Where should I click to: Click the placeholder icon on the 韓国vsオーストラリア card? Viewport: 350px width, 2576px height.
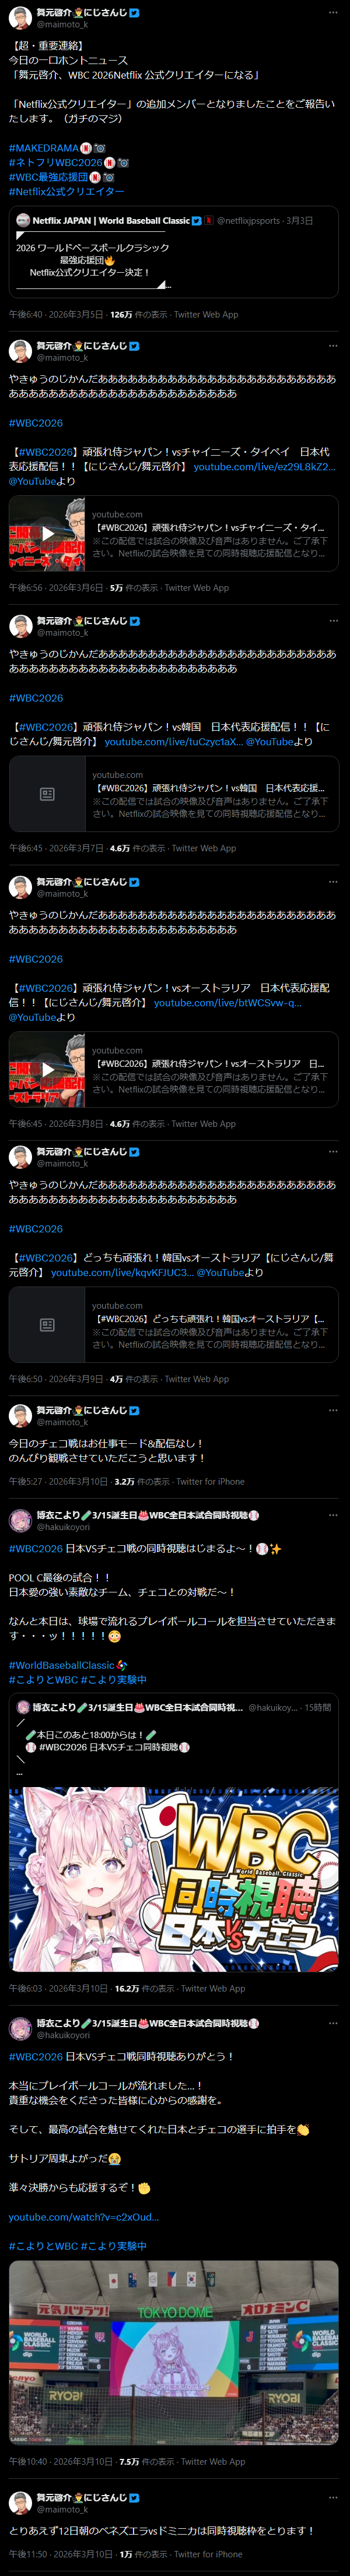[47, 1325]
